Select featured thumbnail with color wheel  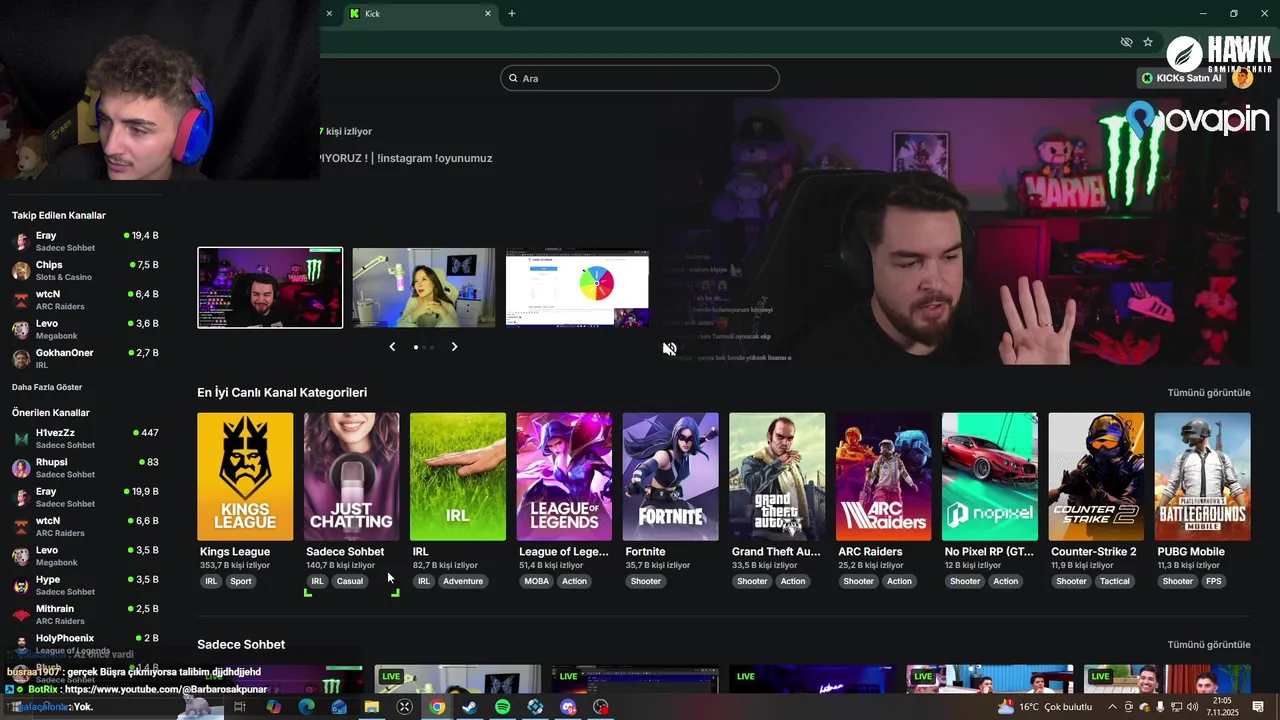578,288
